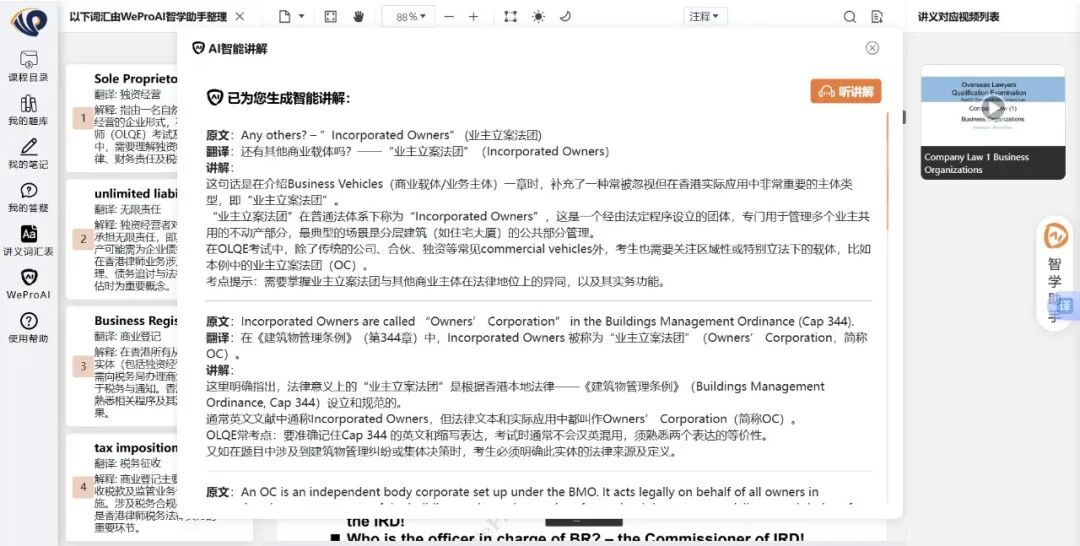Click the 听讲解 listen button
This screenshot has width=1080, height=546.
(846, 92)
